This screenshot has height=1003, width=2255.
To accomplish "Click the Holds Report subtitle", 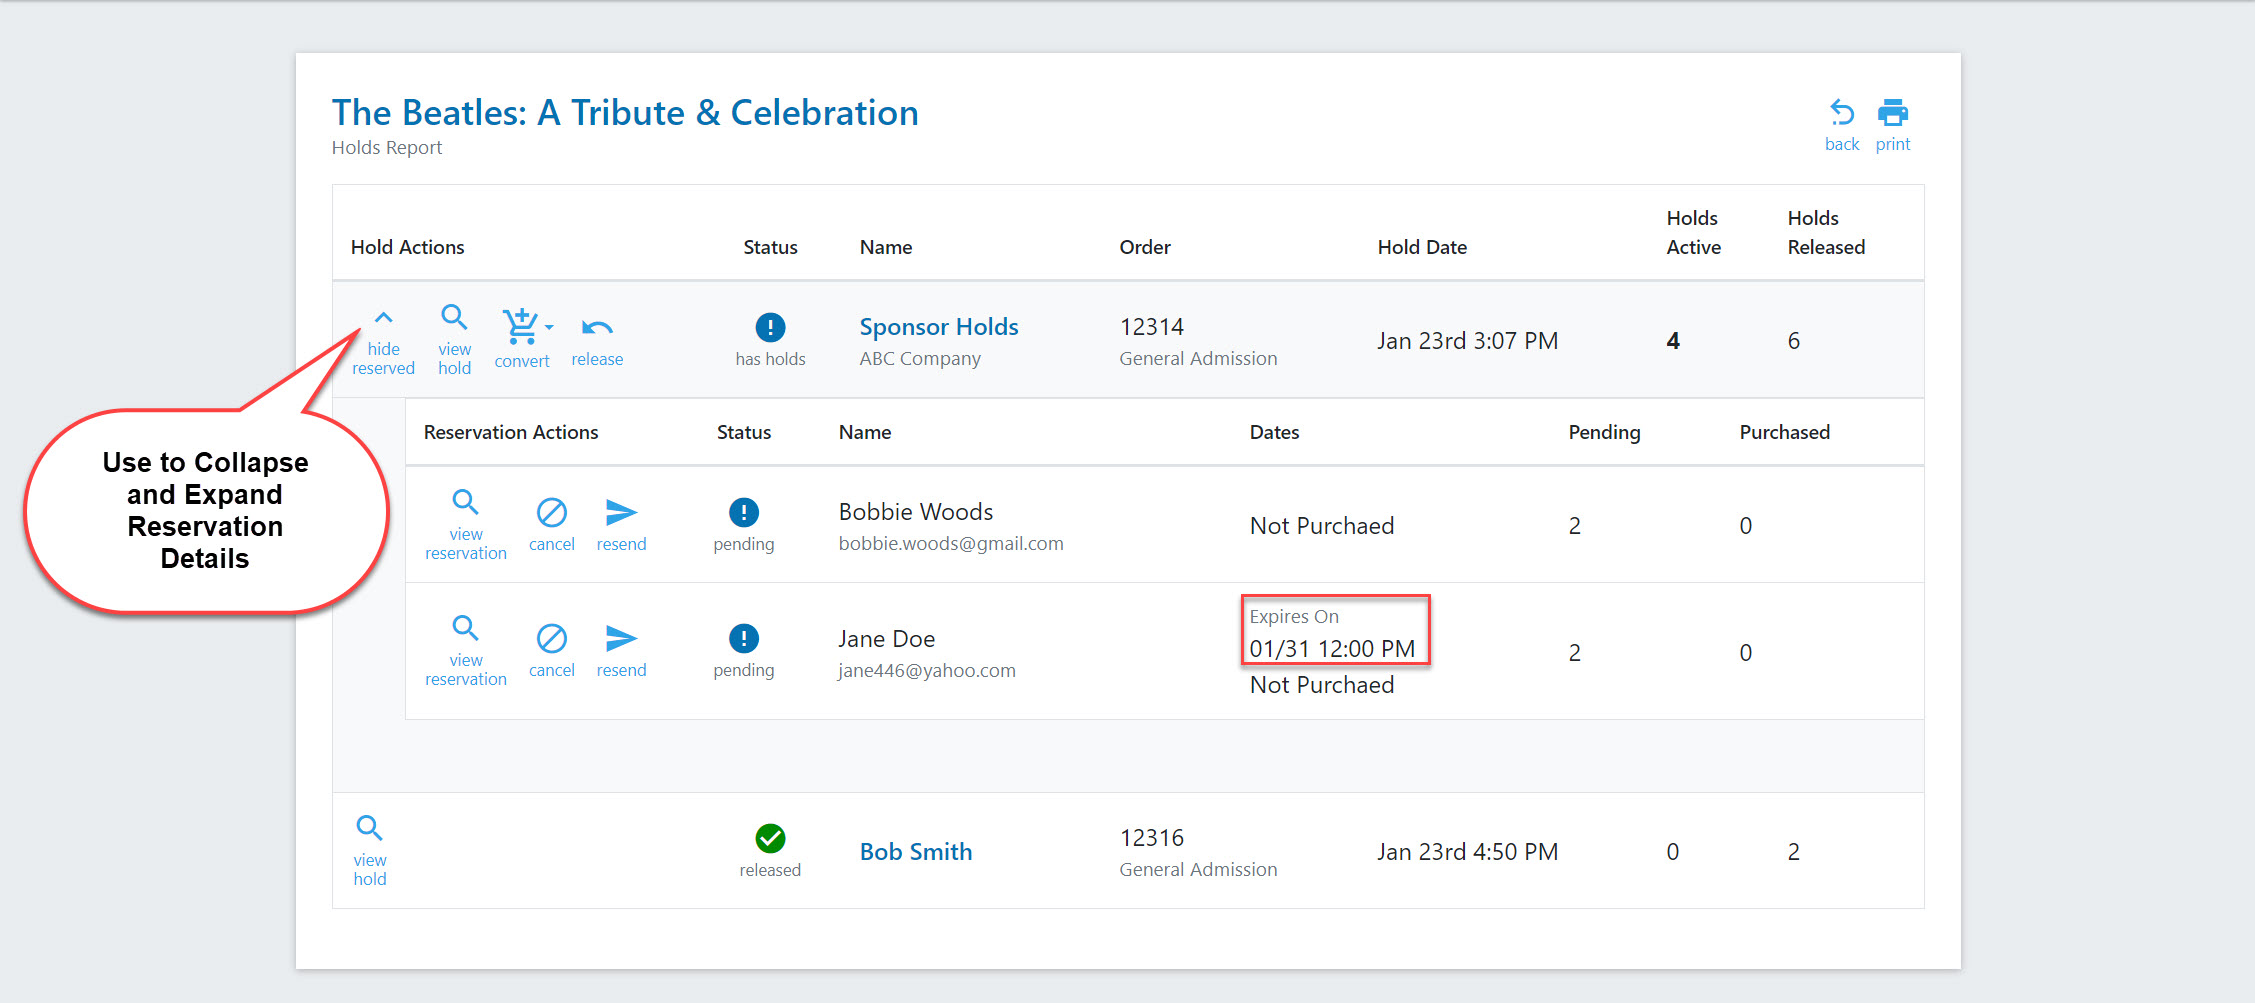I will [387, 147].
